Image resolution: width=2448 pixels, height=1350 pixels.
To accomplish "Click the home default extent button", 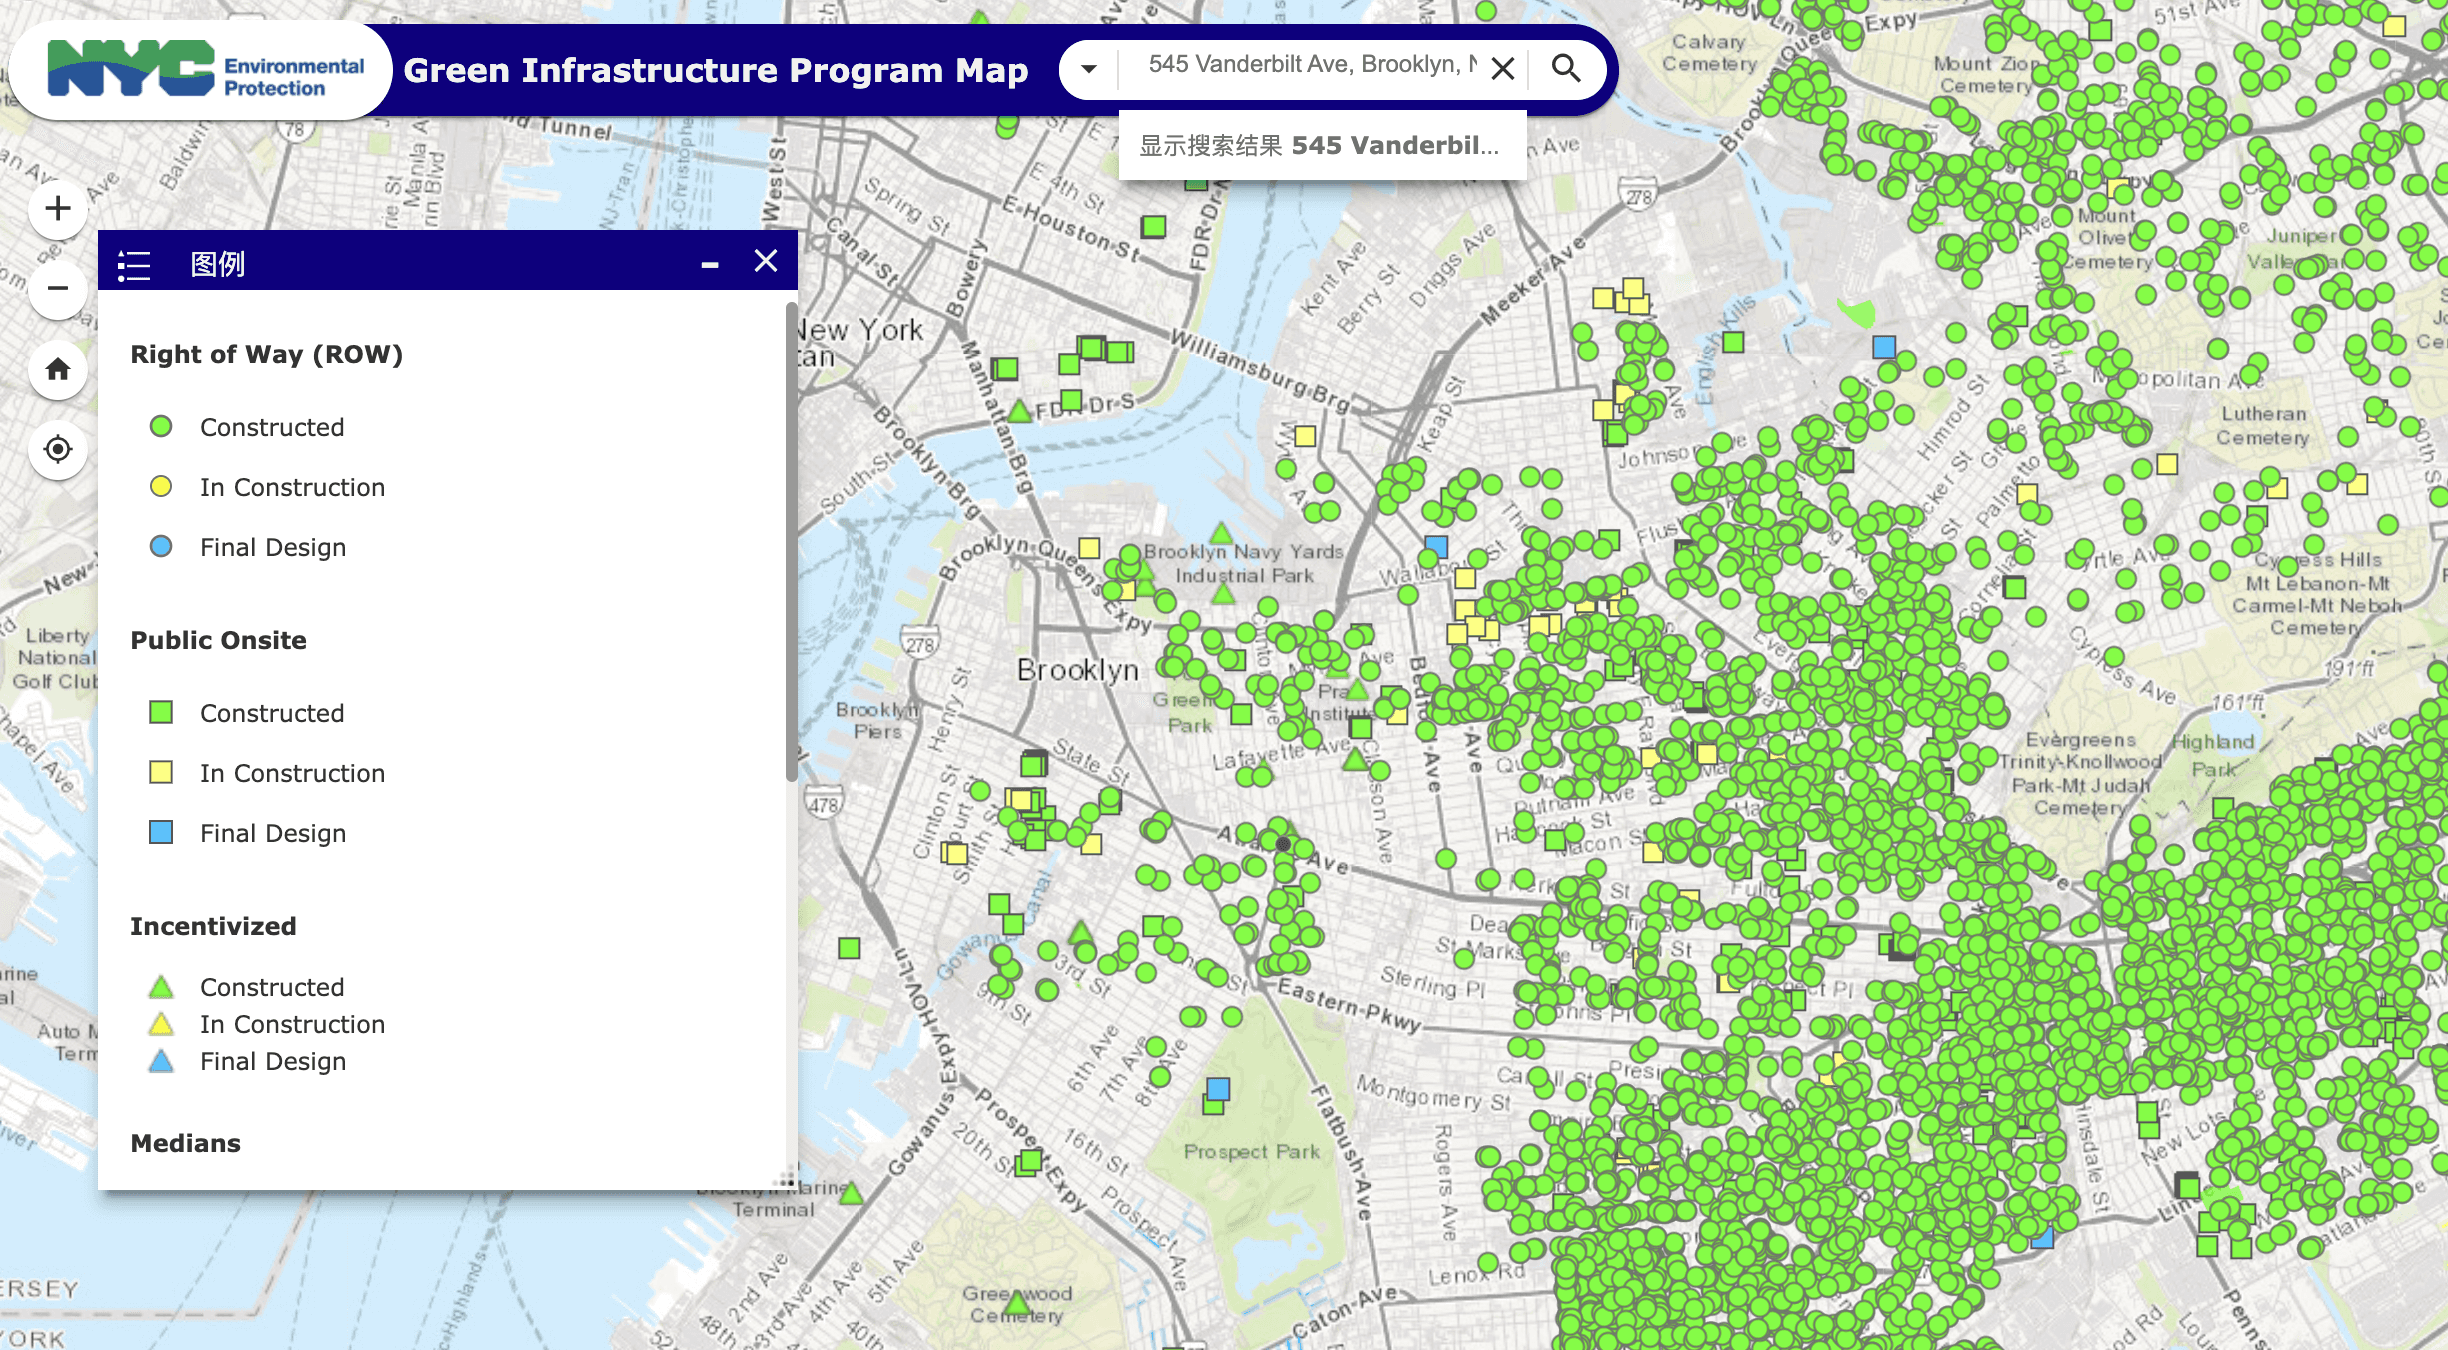I will coord(58,369).
